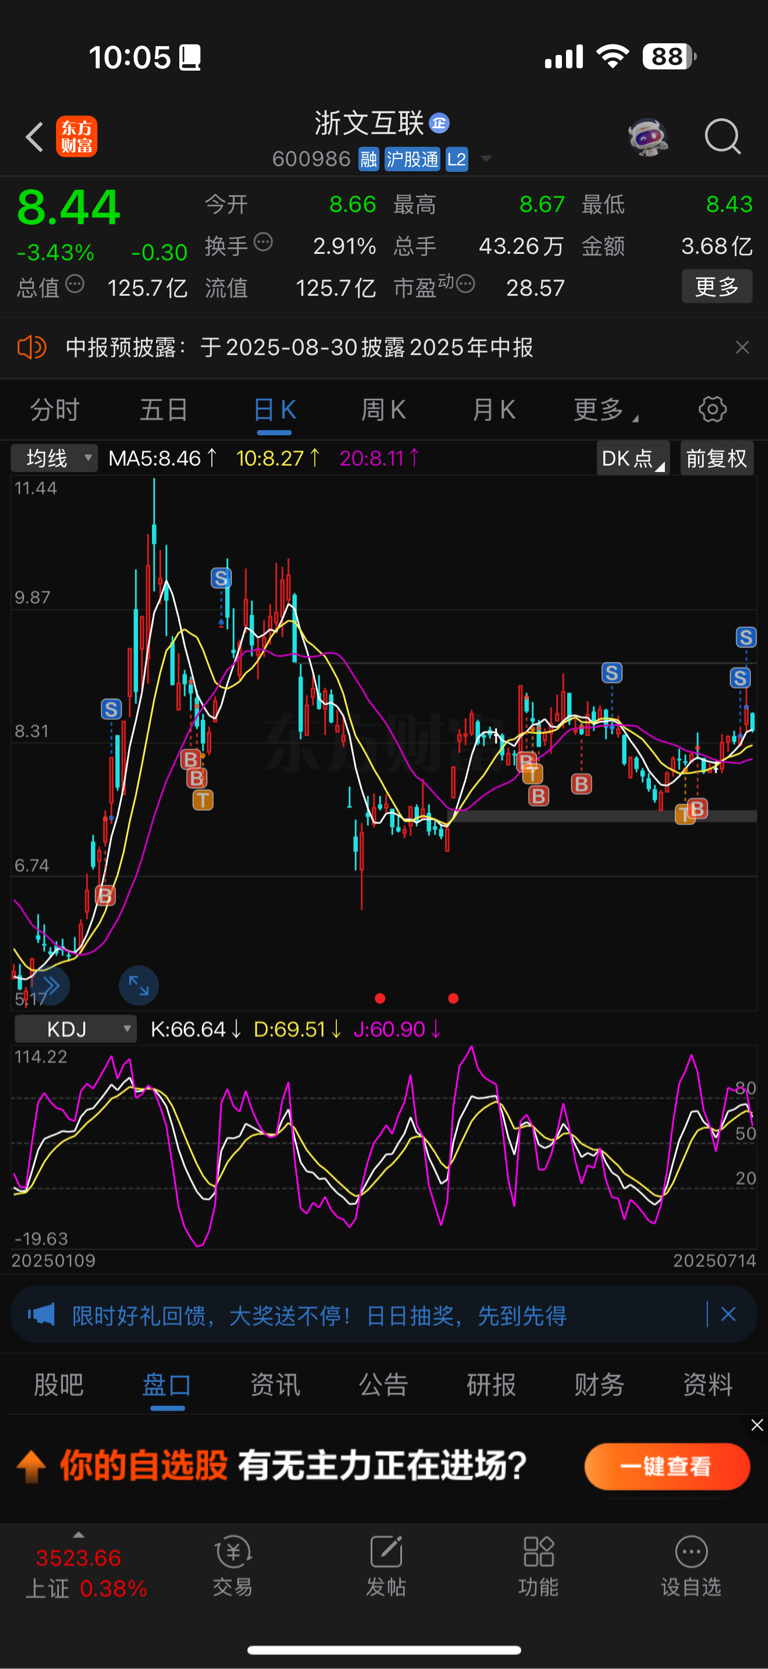The width and height of the screenshot is (768, 1669).
Task: Select the 盘口 tab
Action: [x=167, y=1385]
